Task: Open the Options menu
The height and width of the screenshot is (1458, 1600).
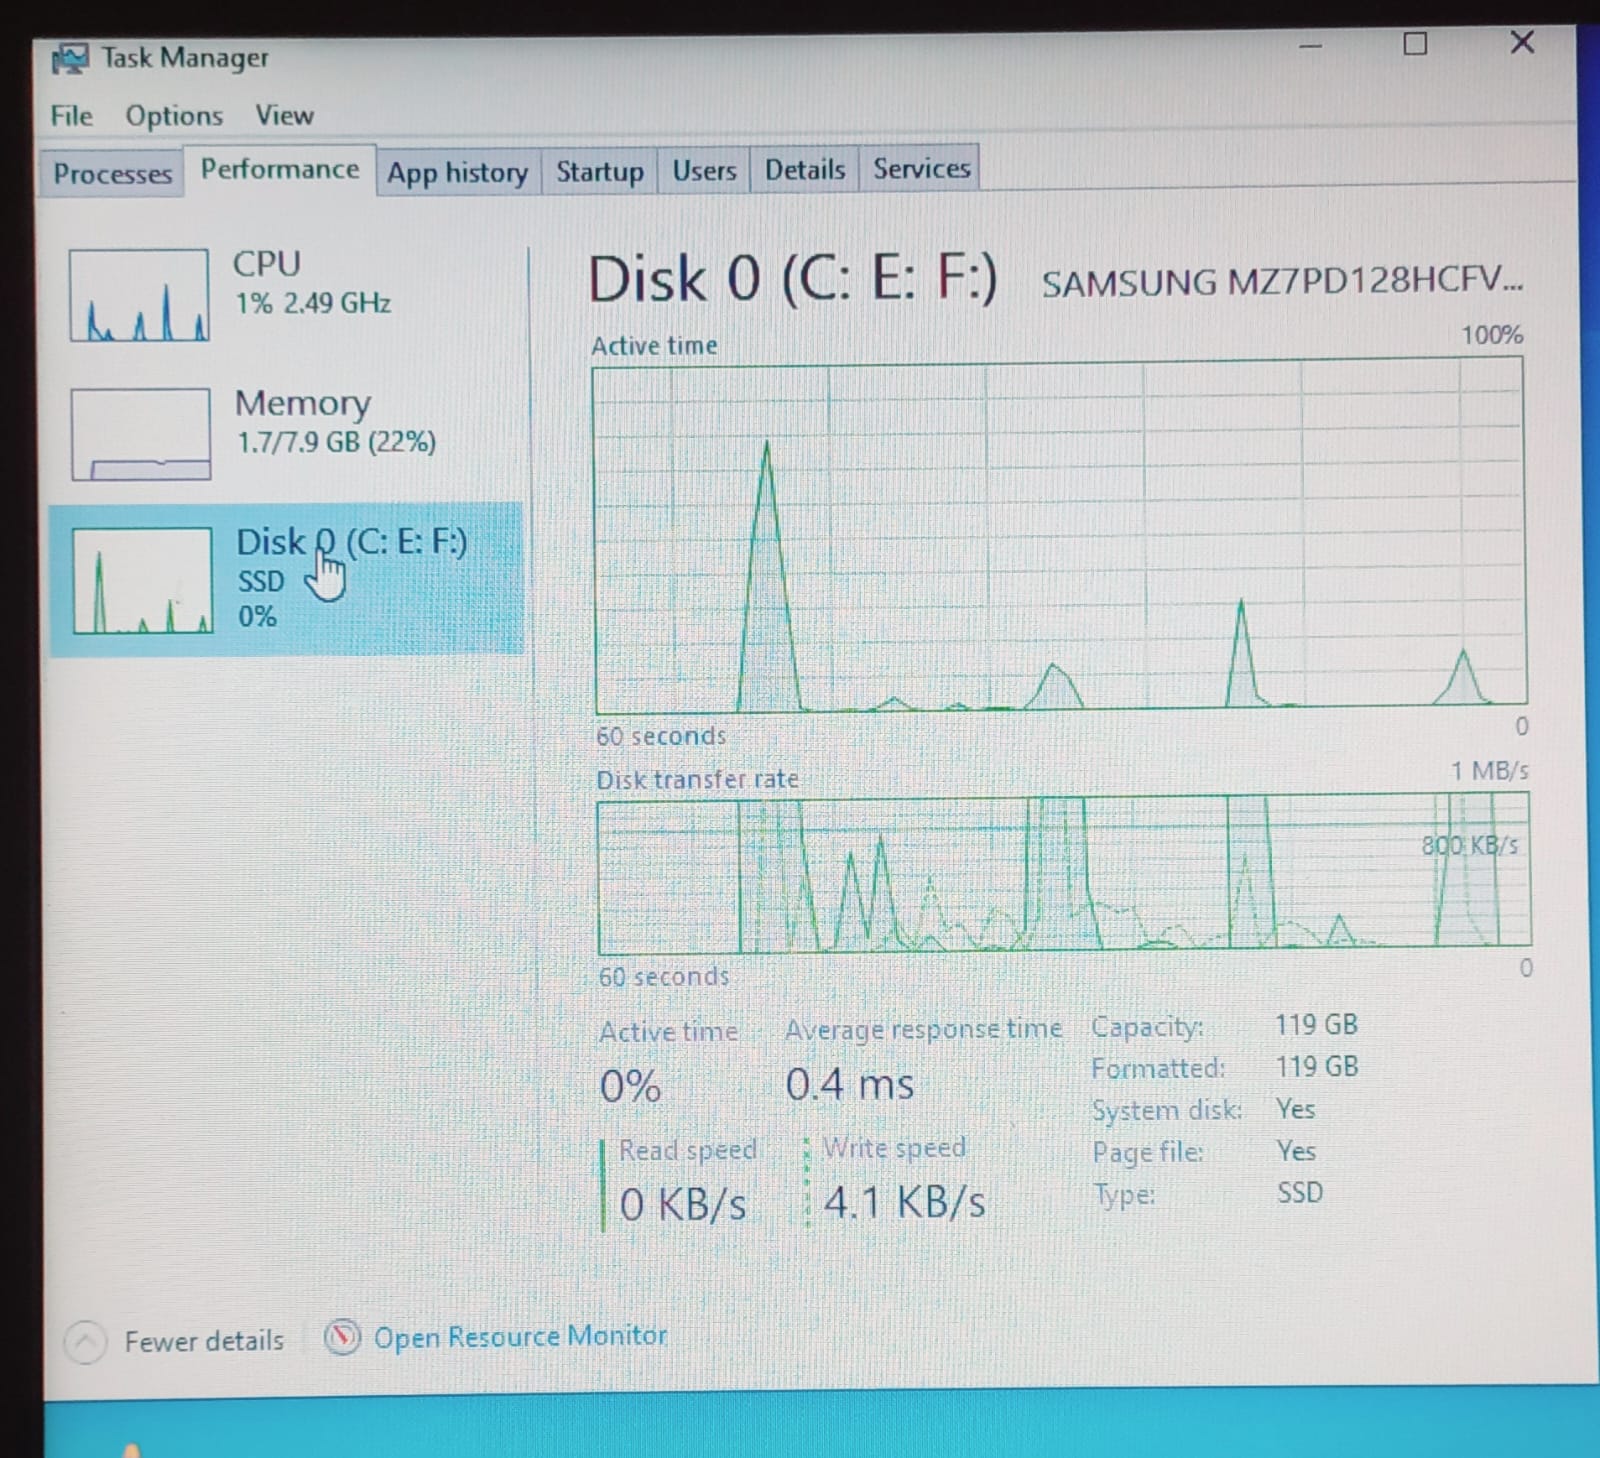Action: pyautogui.click(x=174, y=116)
